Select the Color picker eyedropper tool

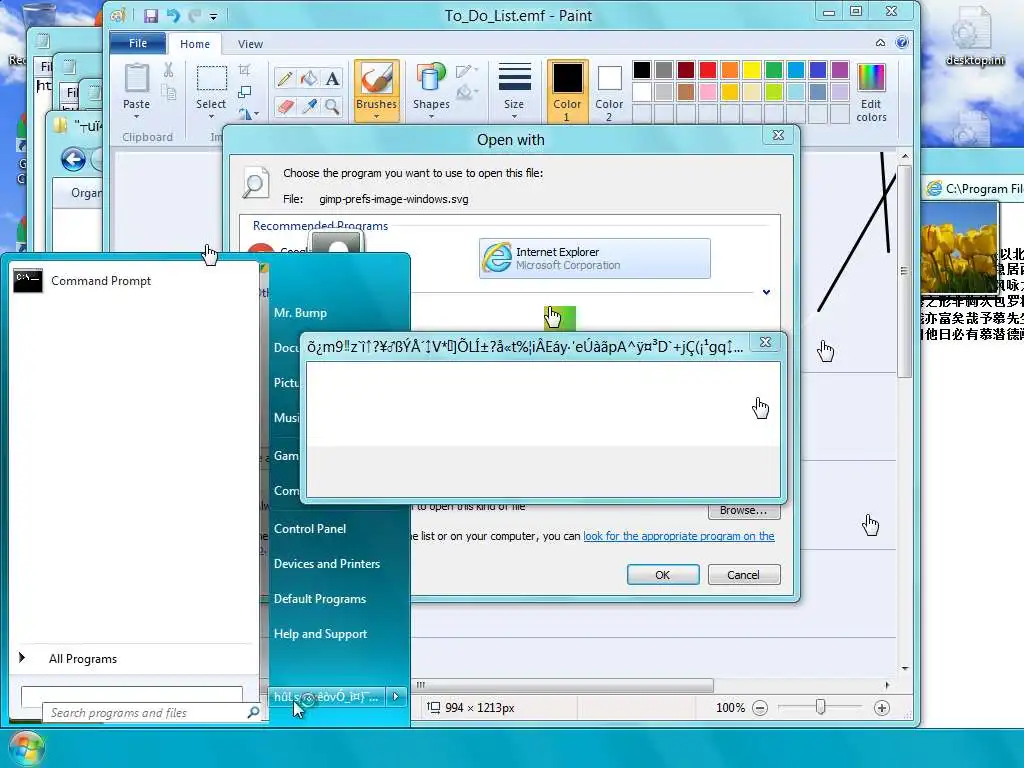point(309,106)
